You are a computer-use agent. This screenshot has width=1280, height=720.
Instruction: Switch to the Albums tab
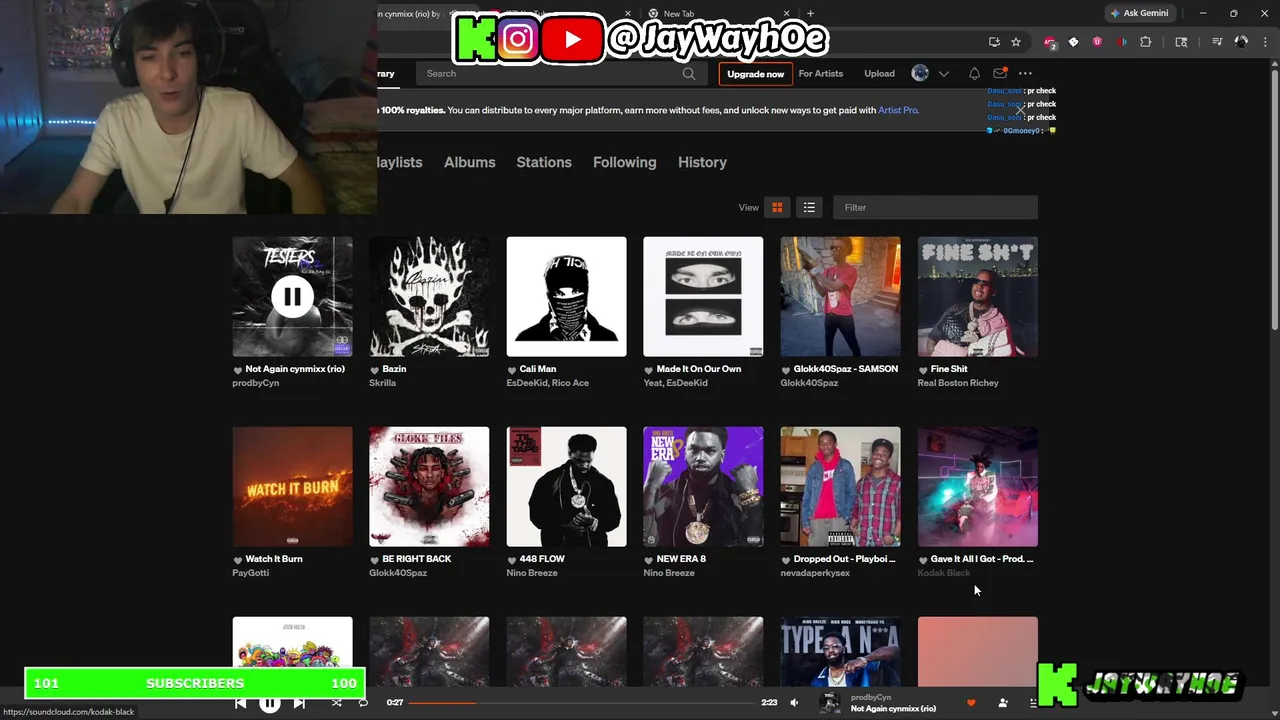tap(469, 162)
